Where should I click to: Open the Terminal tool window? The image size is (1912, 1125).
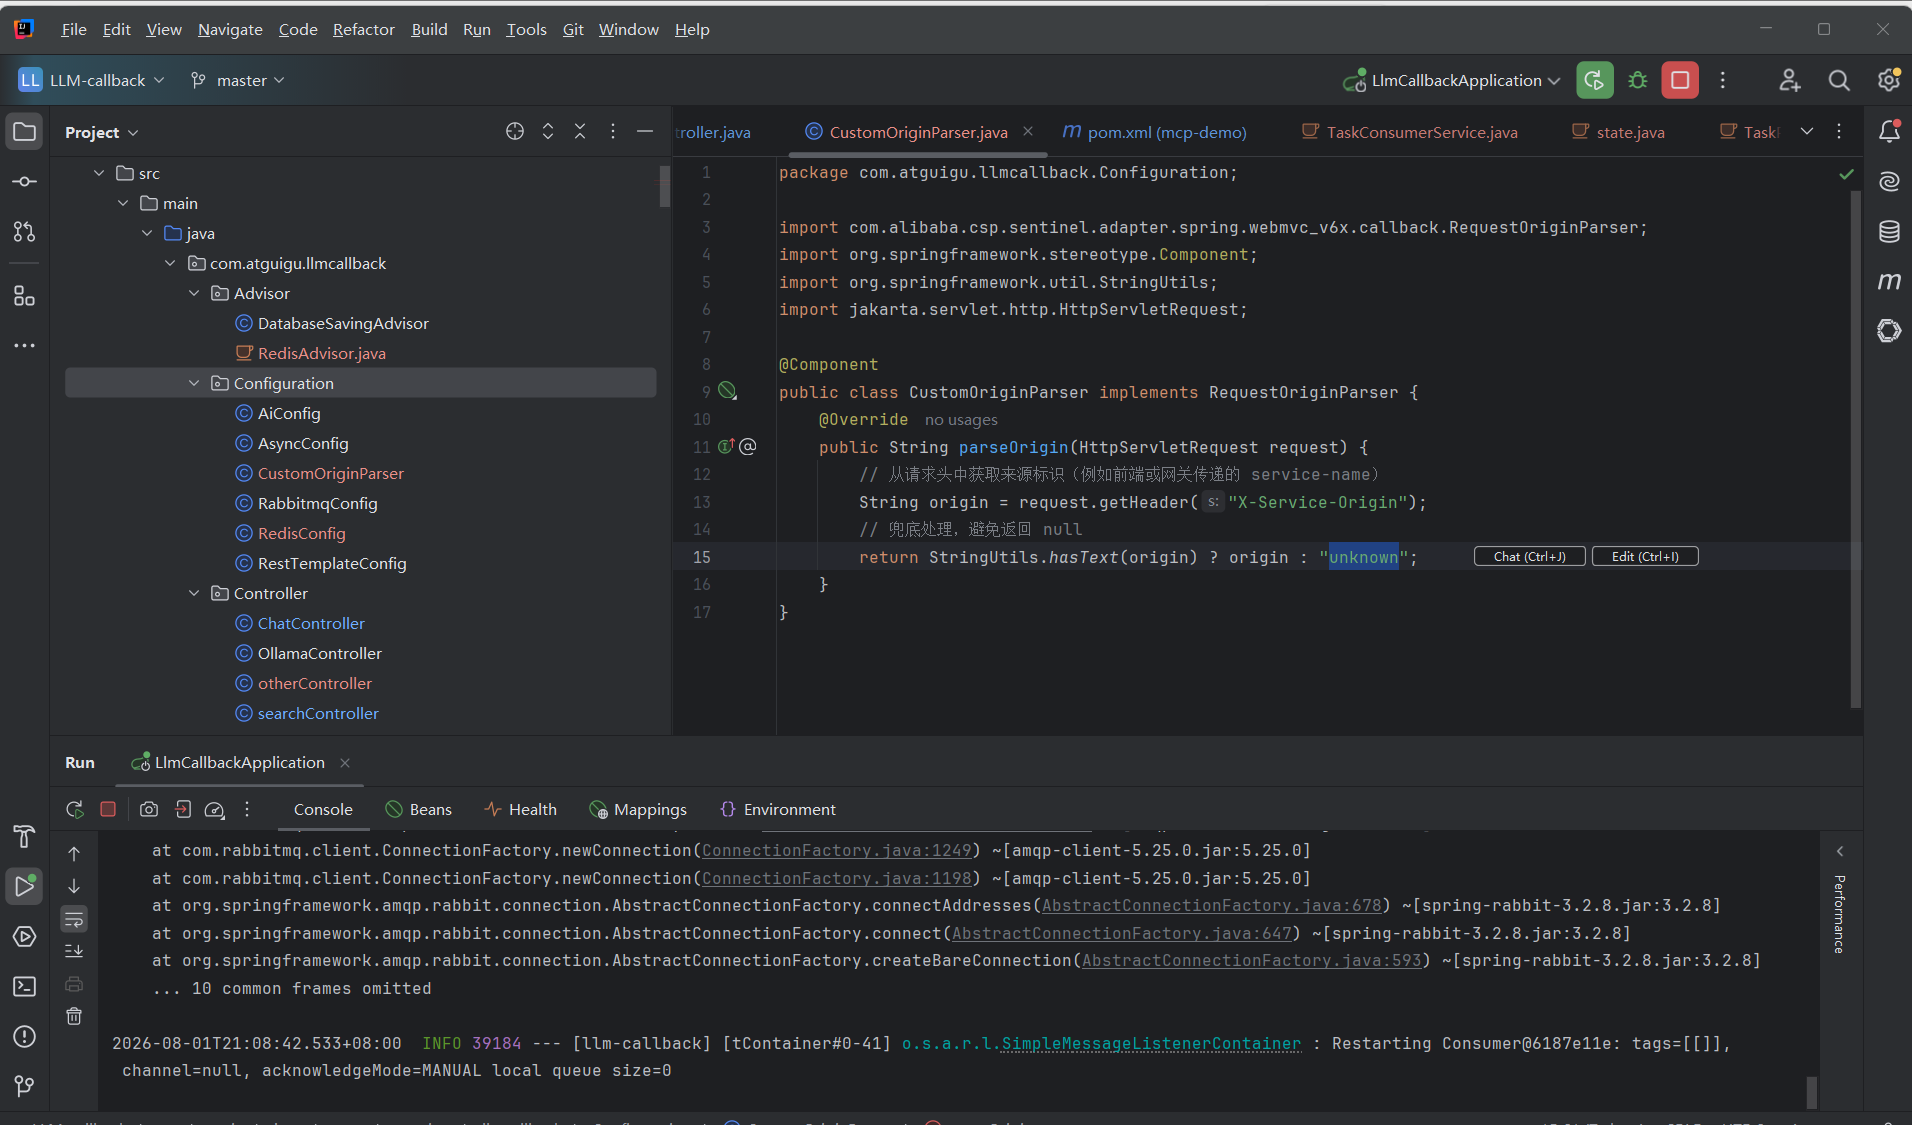click(x=25, y=987)
